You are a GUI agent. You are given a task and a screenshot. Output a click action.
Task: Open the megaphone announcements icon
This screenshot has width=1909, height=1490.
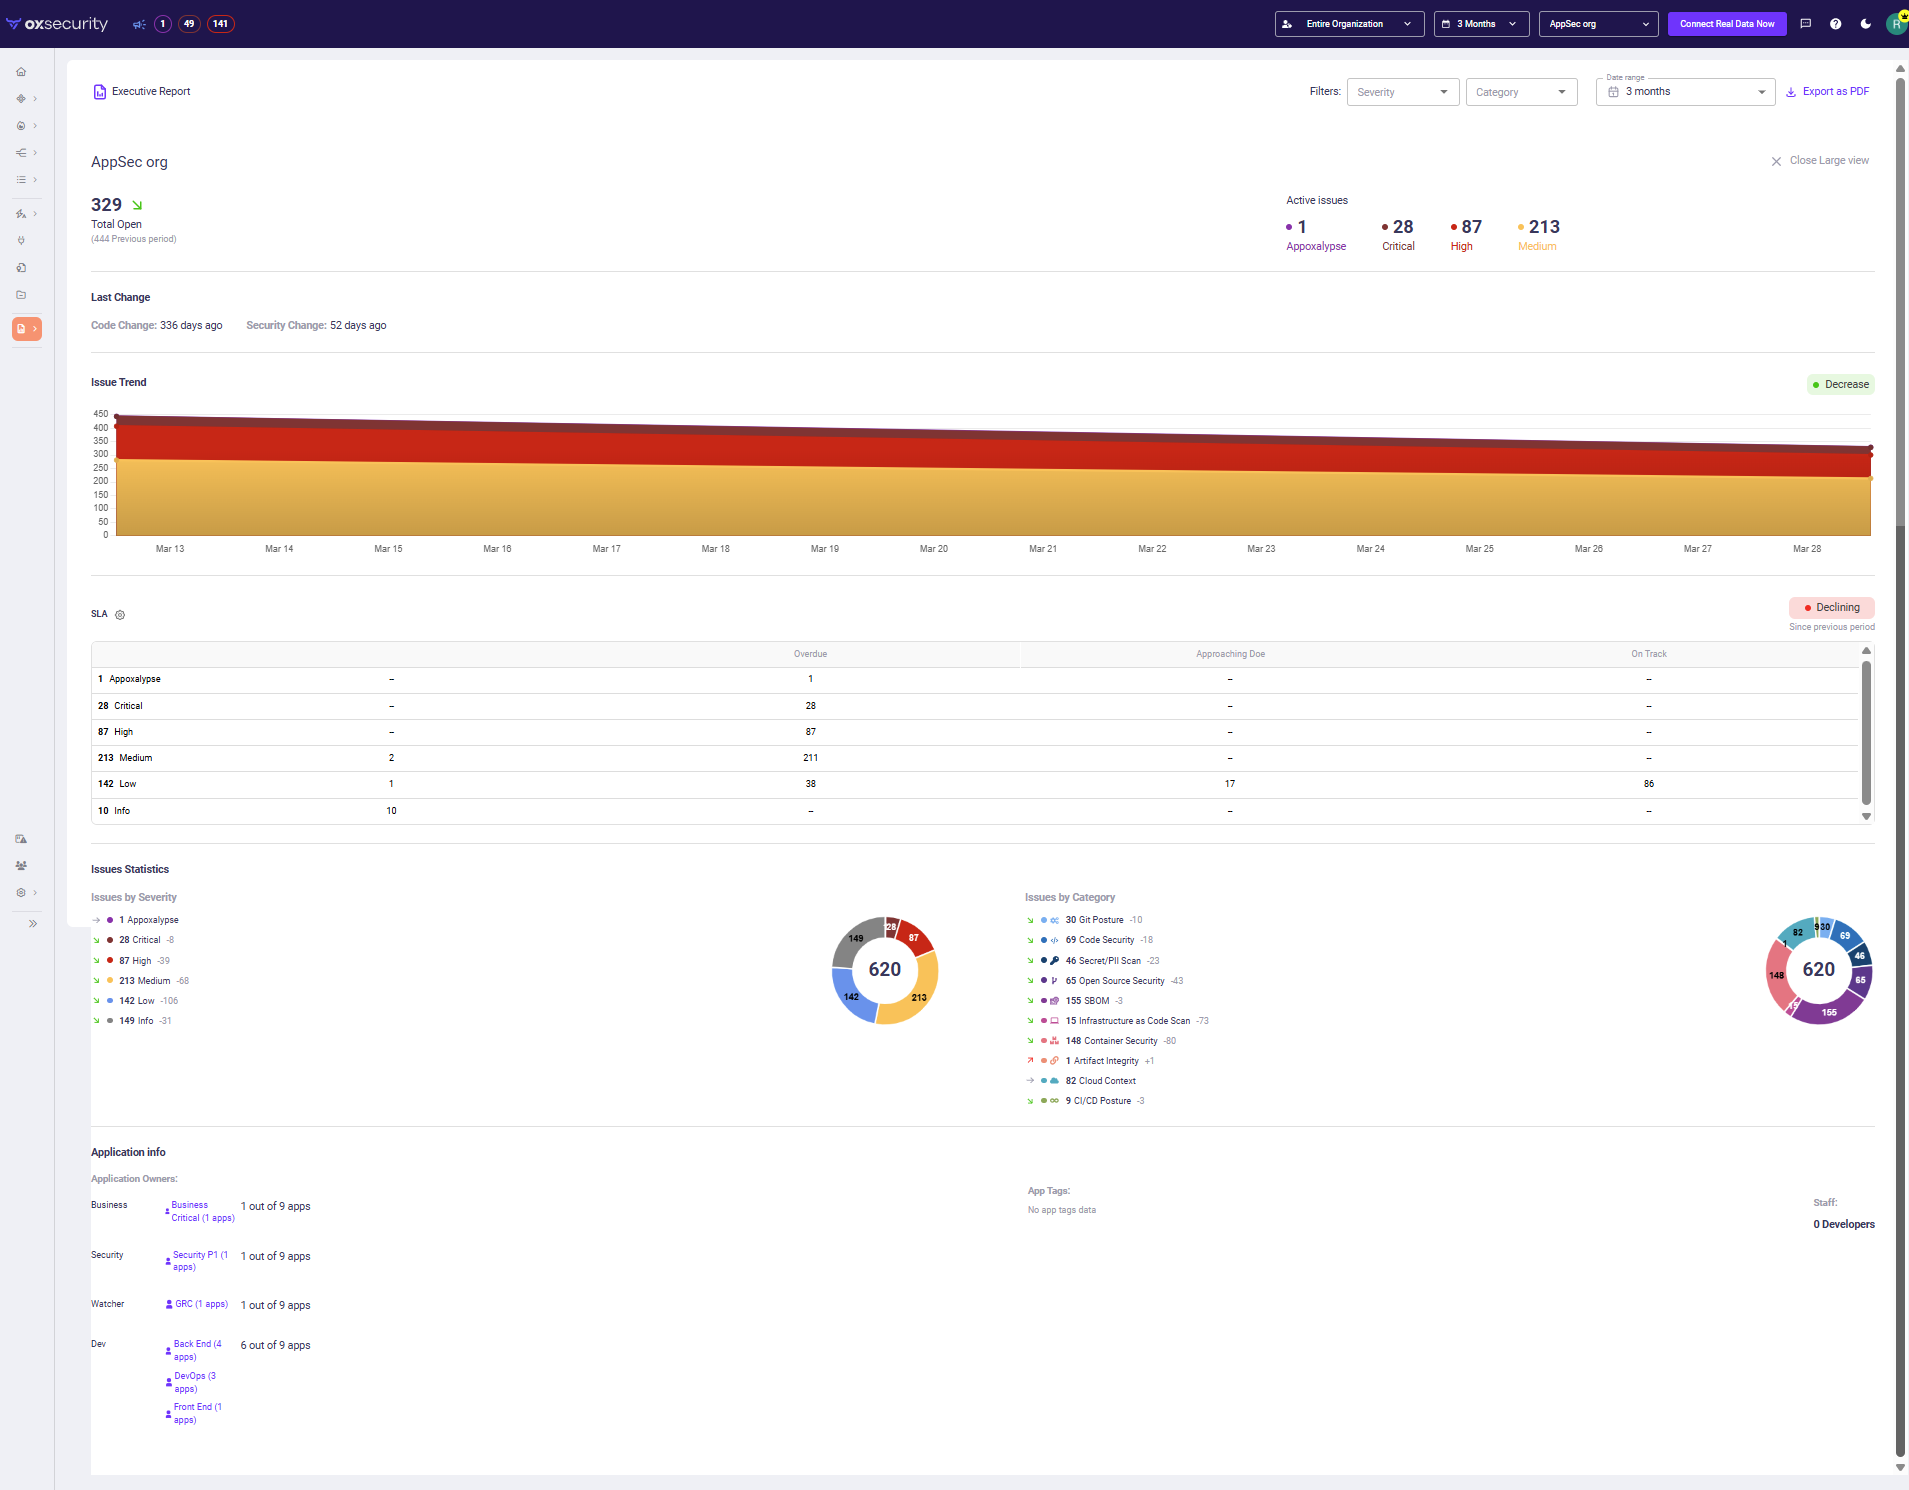click(139, 24)
